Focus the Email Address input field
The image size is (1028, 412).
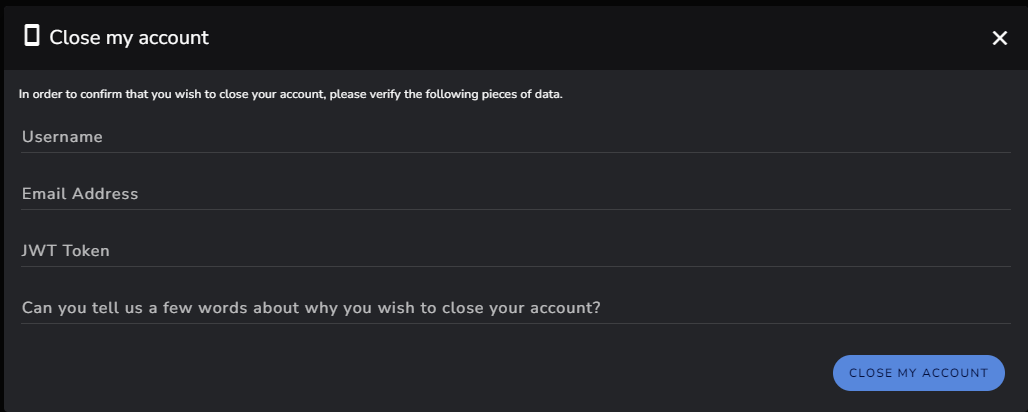515,194
